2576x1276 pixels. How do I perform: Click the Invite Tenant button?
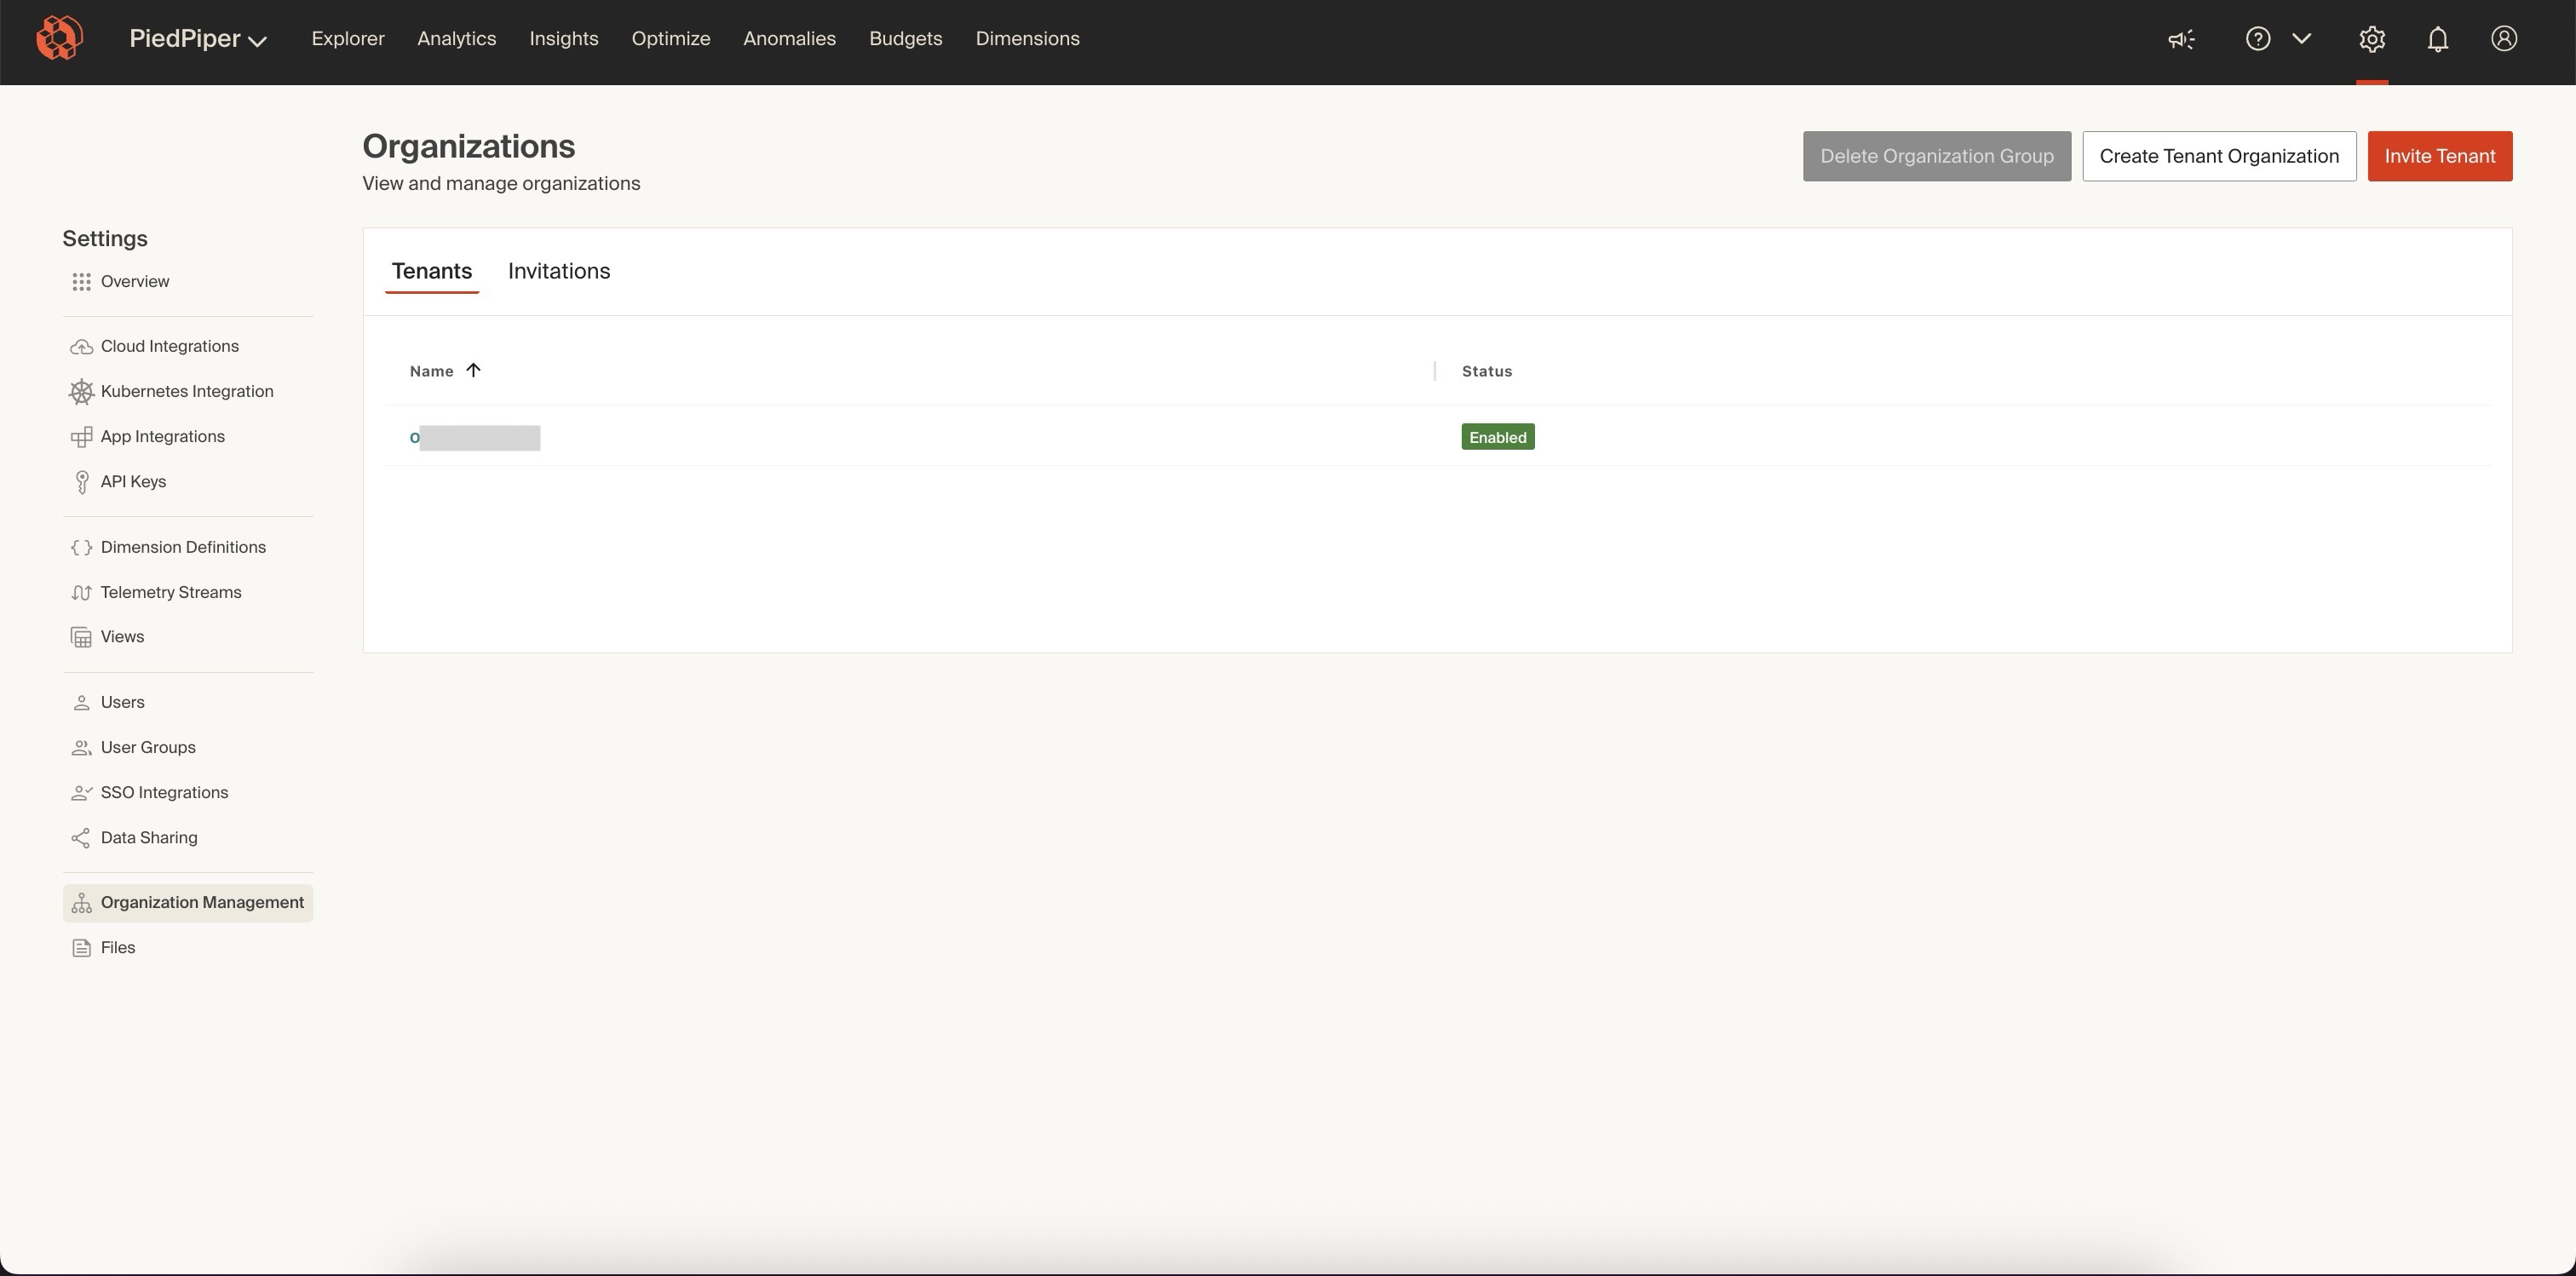(x=2440, y=156)
